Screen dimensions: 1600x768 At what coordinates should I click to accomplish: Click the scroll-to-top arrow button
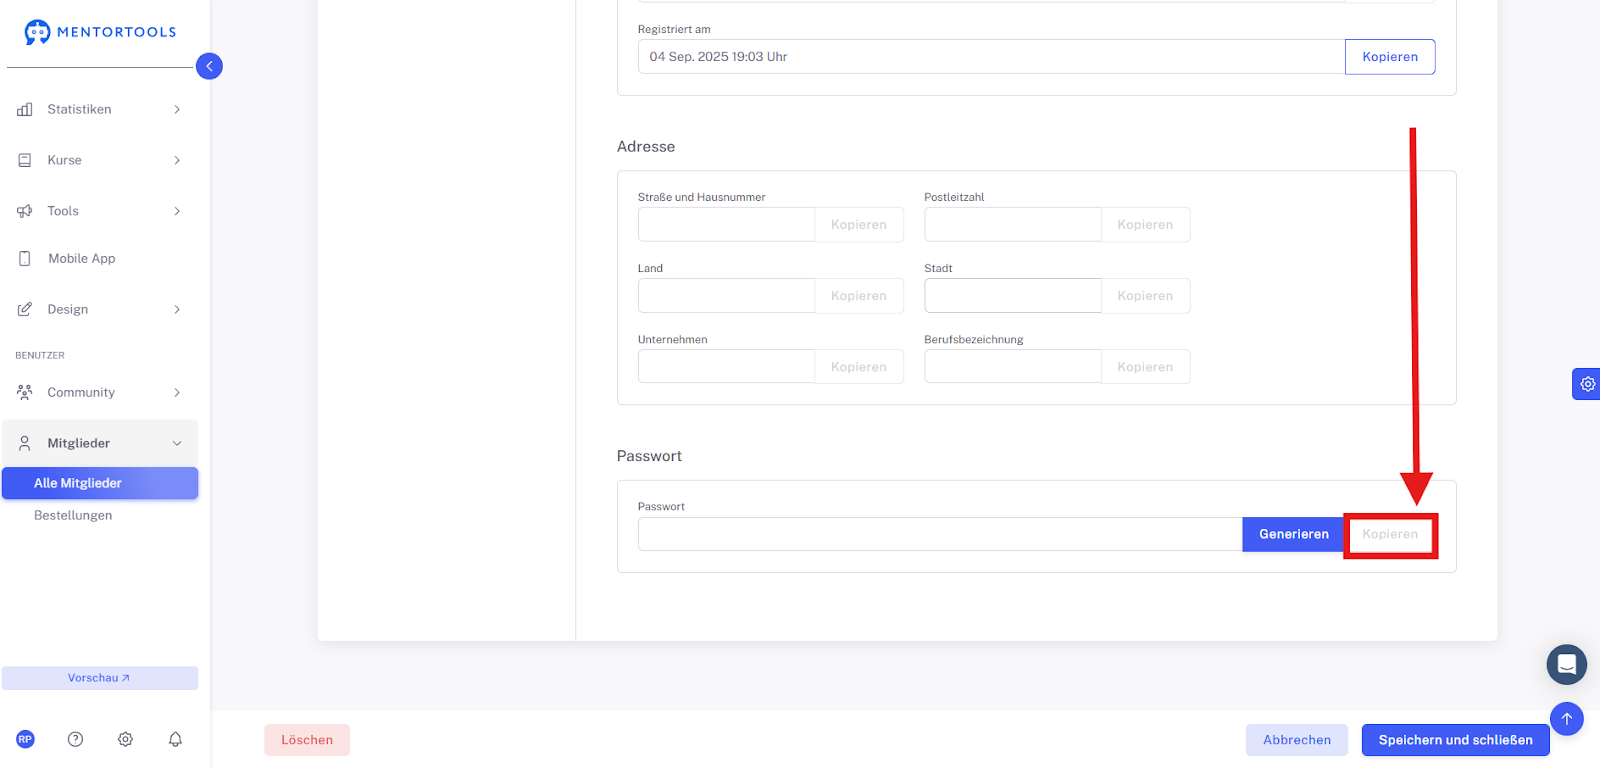tap(1567, 718)
